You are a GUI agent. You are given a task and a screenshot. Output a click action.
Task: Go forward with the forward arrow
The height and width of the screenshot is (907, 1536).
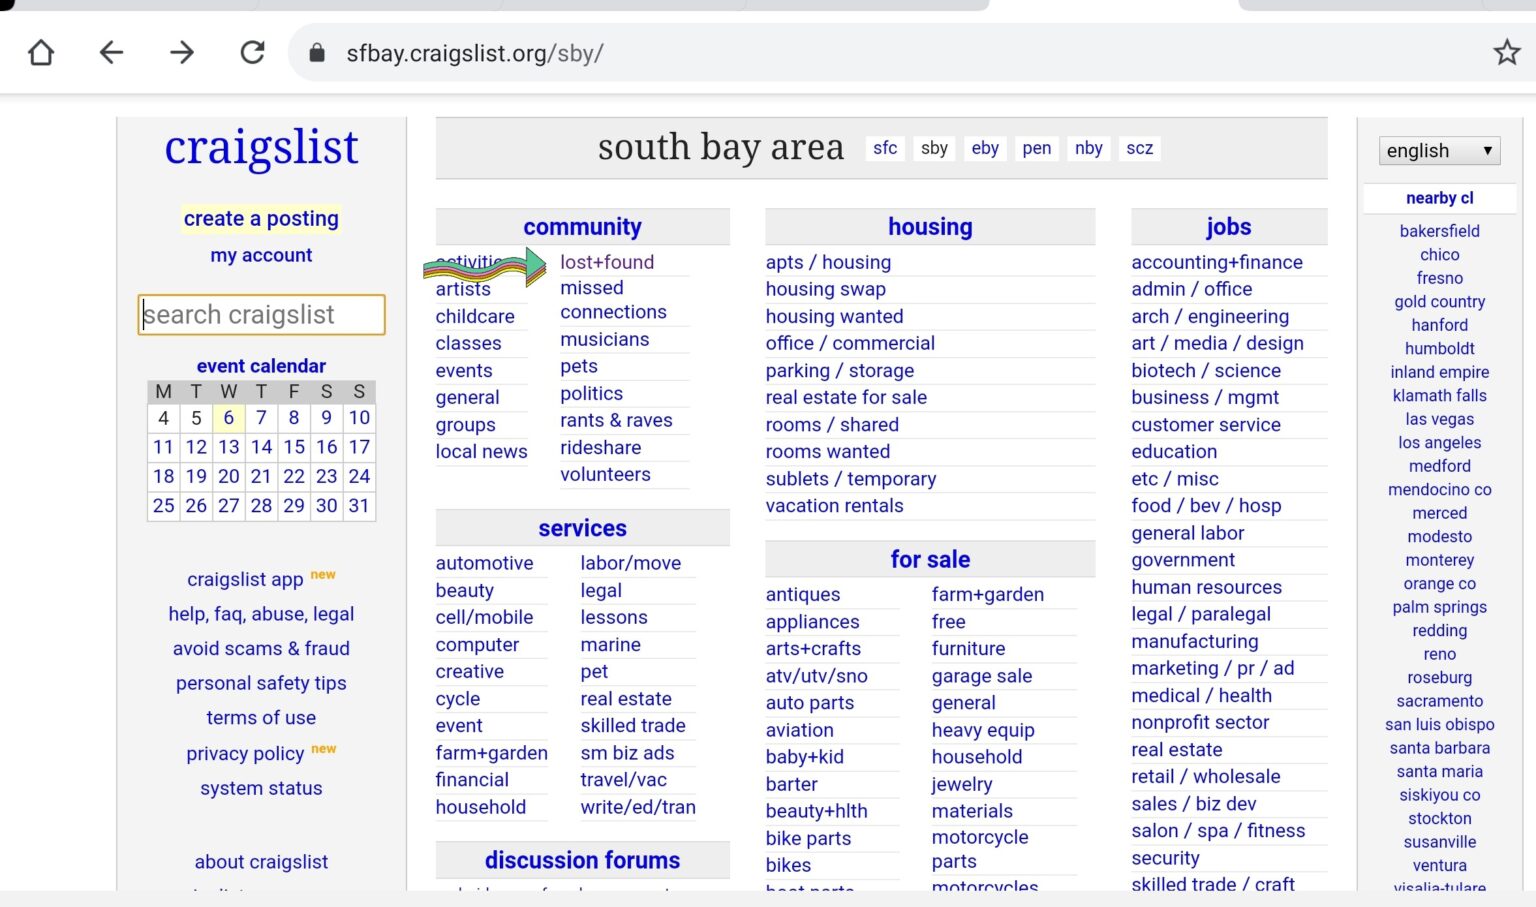[x=182, y=52]
